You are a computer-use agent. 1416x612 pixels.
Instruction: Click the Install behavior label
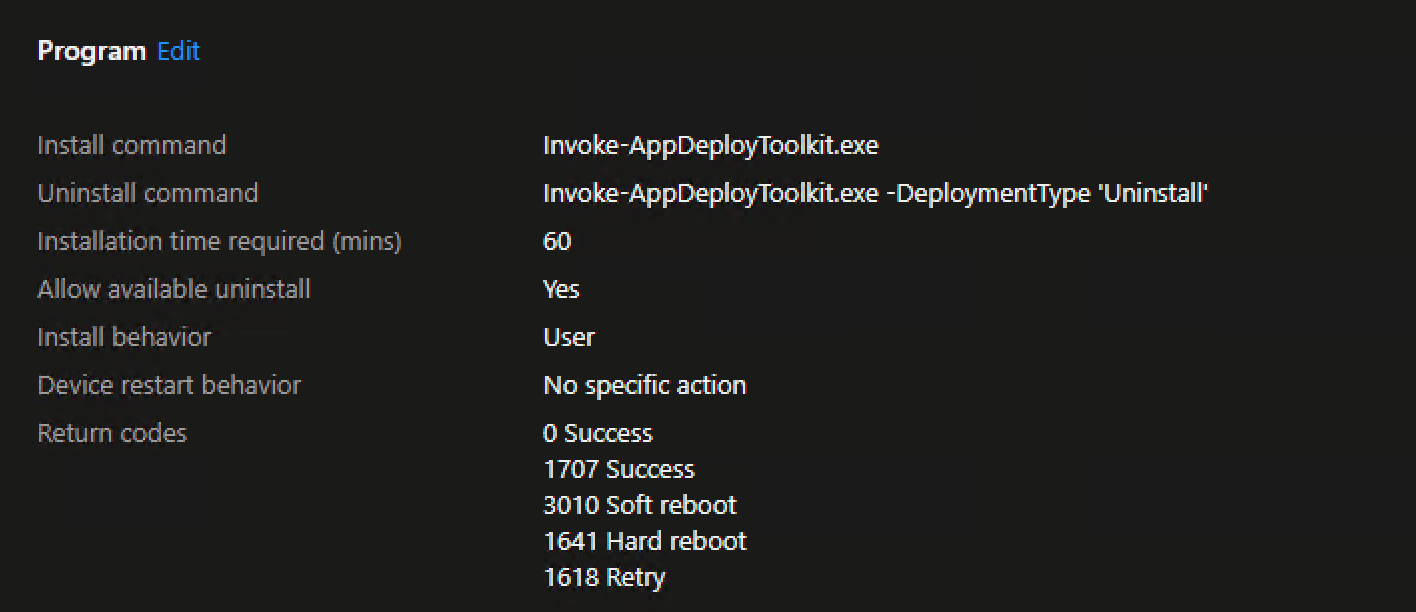click(124, 337)
